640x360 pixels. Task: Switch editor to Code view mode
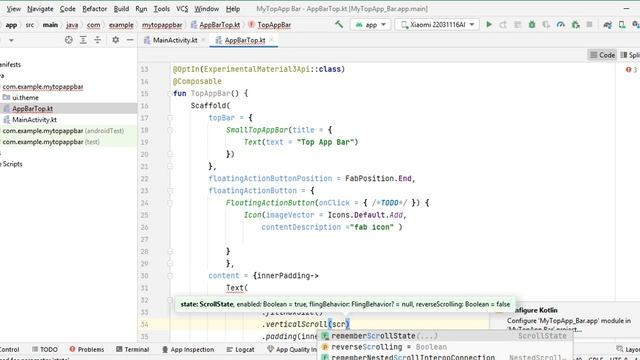(602, 55)
